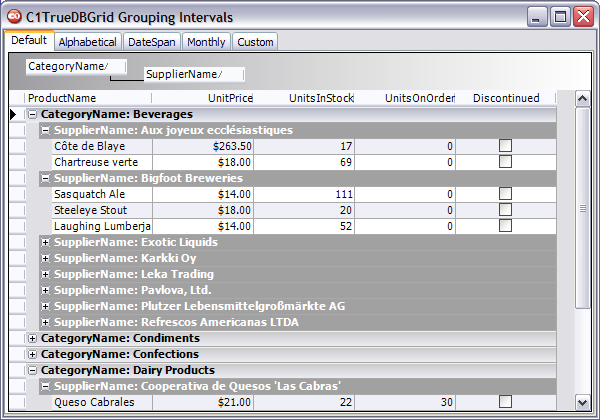Switch to the Alphabetical tab

click(x=88, y=42)
